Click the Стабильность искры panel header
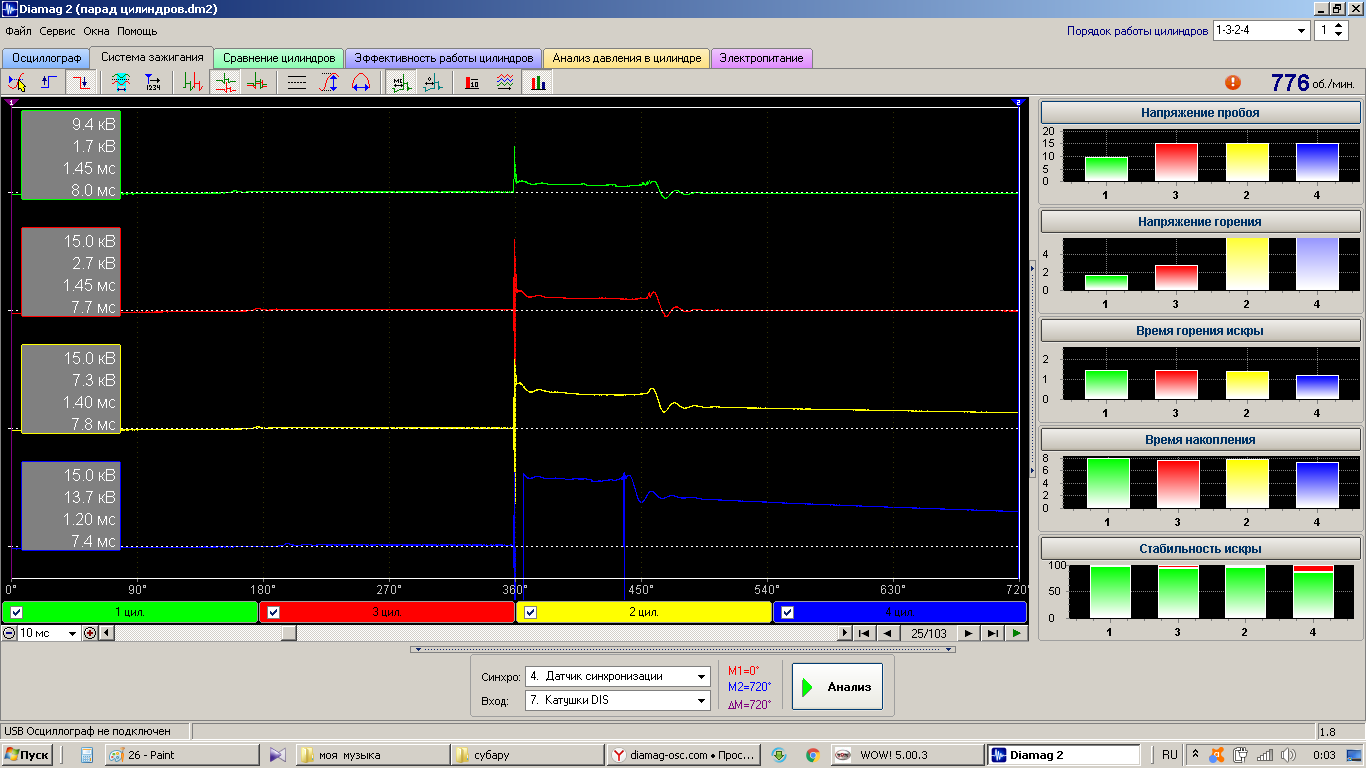This screenshot has height=768, width=1366. pyautogui.click(x=1200, y=548)
